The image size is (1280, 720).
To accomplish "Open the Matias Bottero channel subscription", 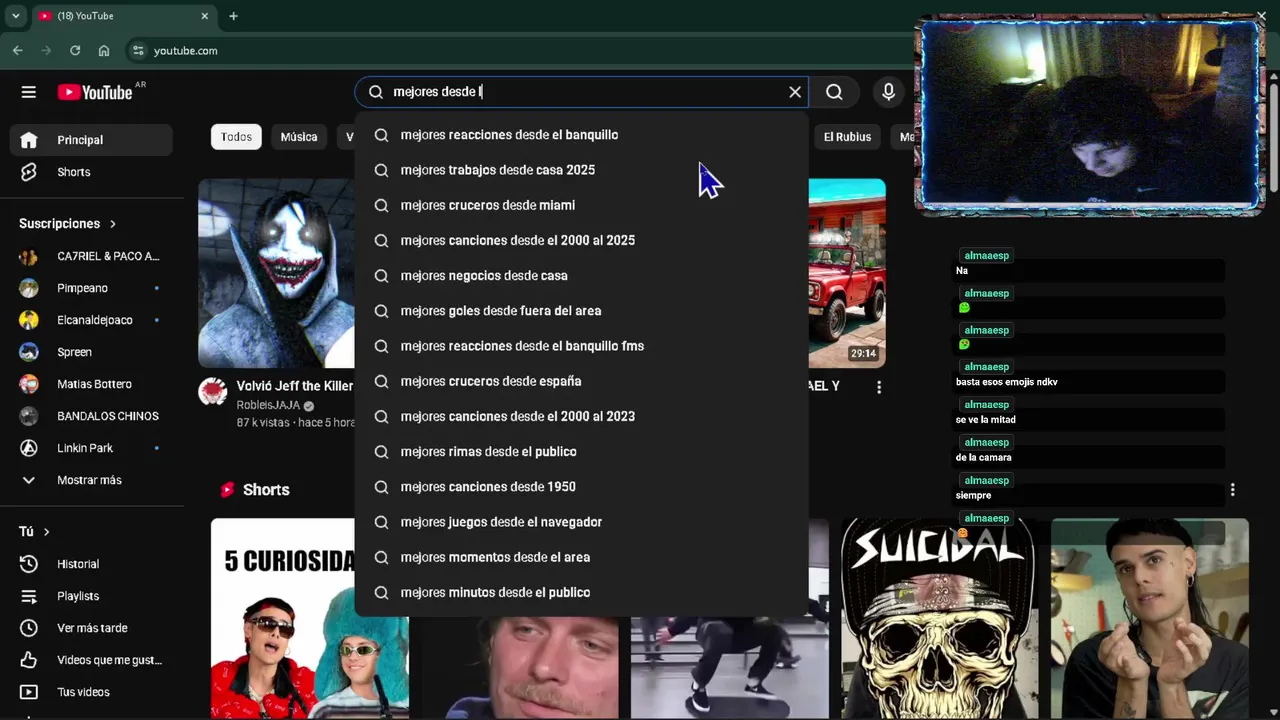I will pos(91,384).
